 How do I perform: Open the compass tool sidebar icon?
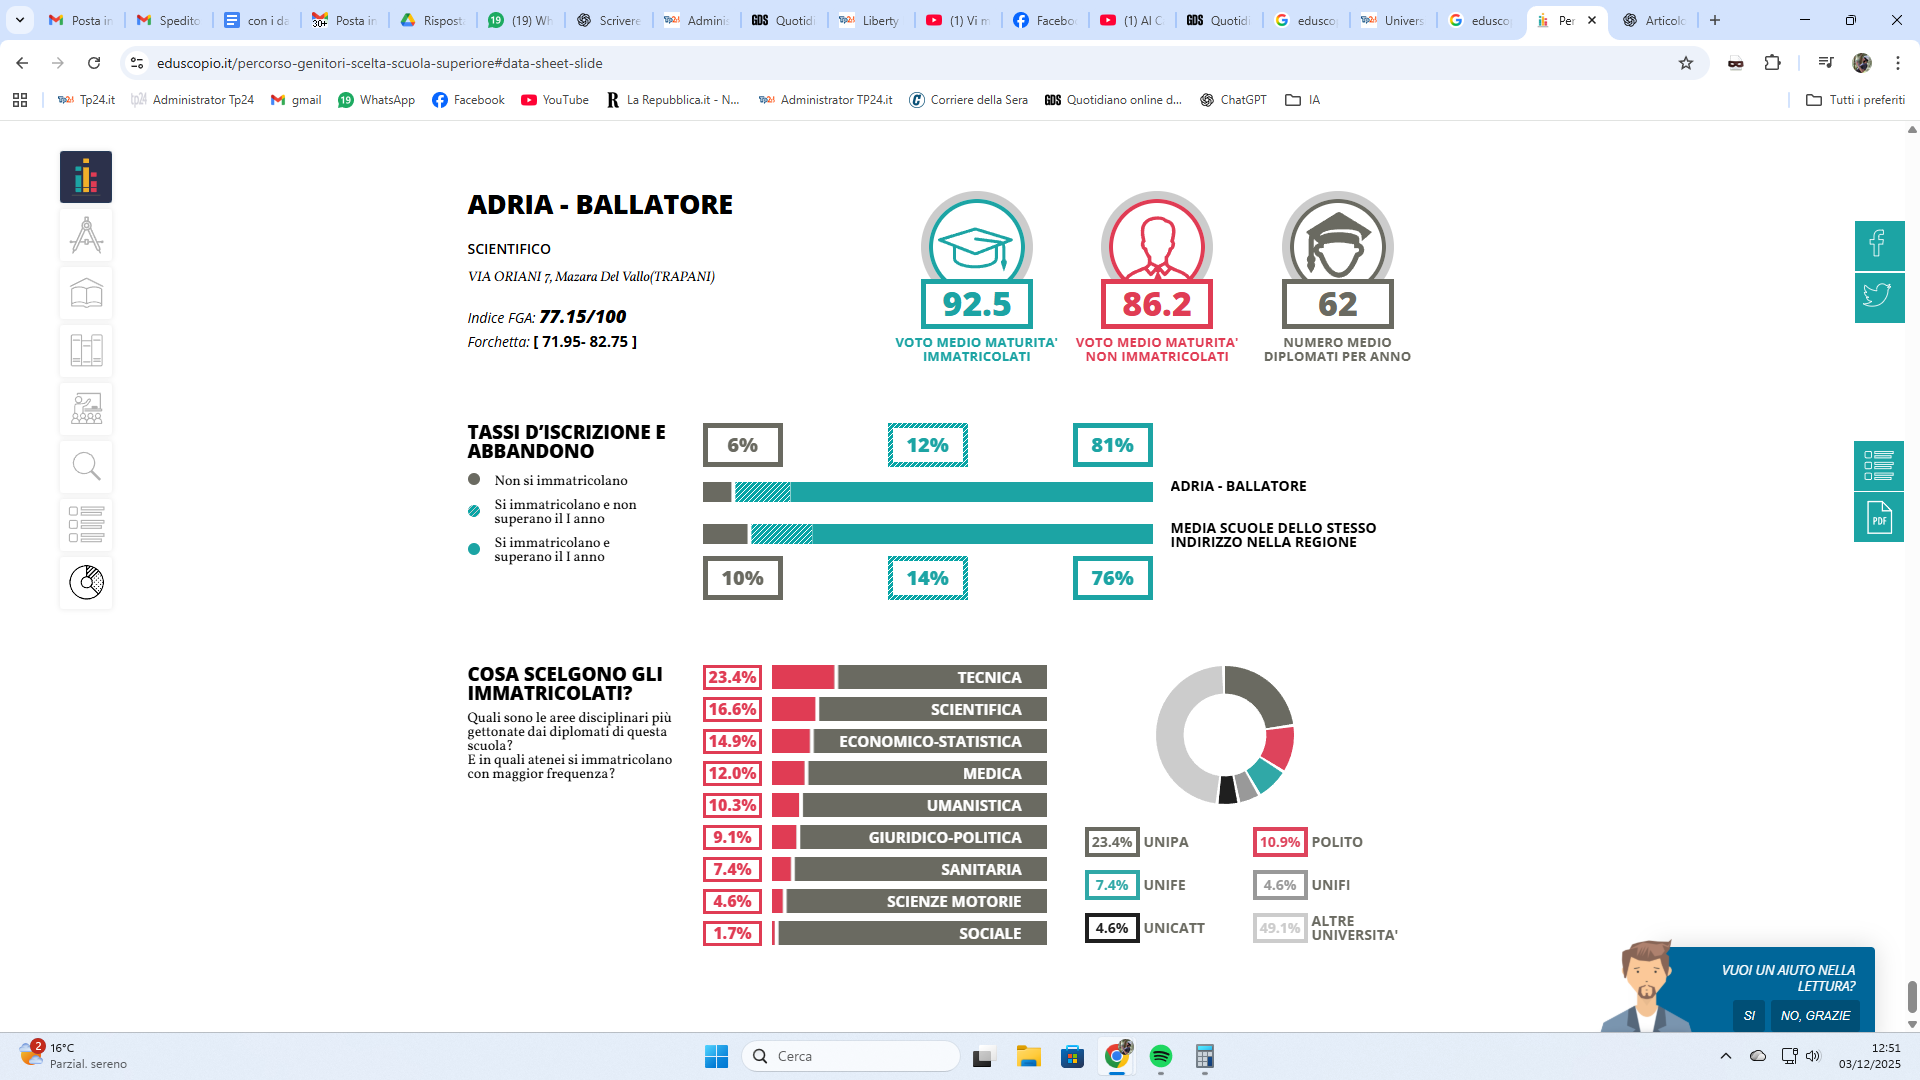[x=86, y=236]
